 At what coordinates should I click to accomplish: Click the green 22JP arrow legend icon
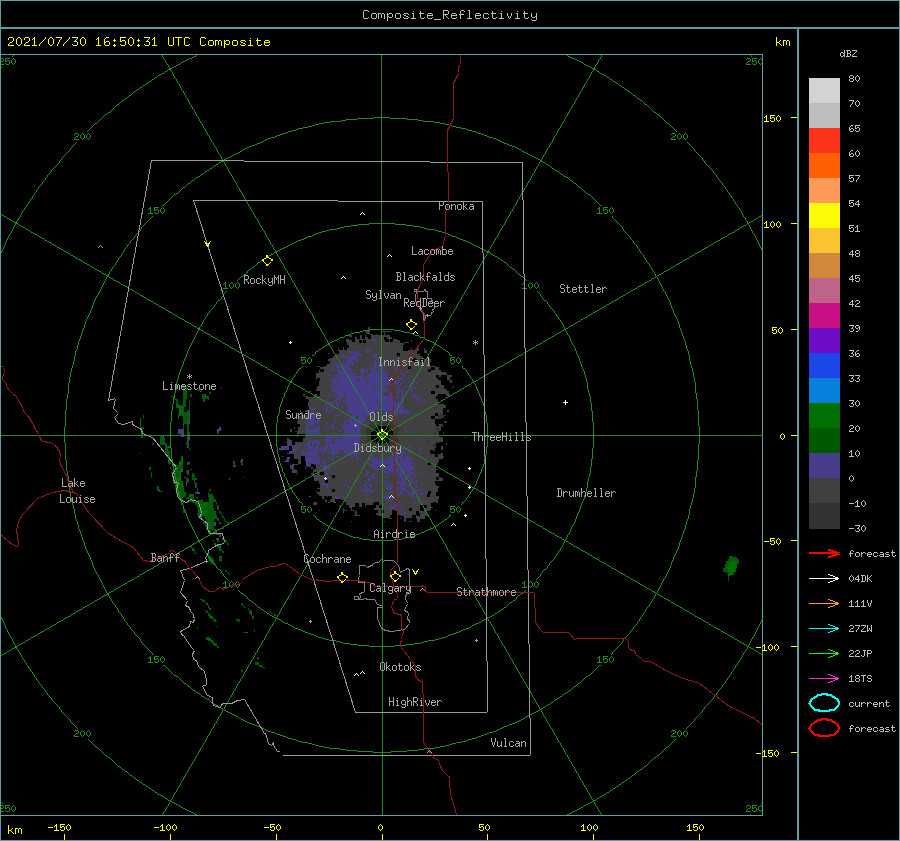824,653
